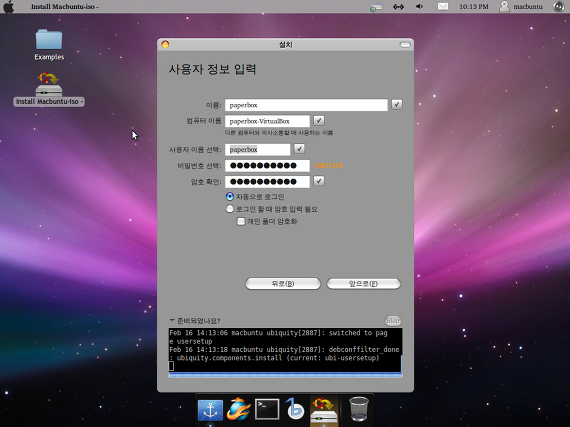Select the Install Macbuntu-iso desktop icon
Screen dimensions: 570x427
[x=49, y=89]
